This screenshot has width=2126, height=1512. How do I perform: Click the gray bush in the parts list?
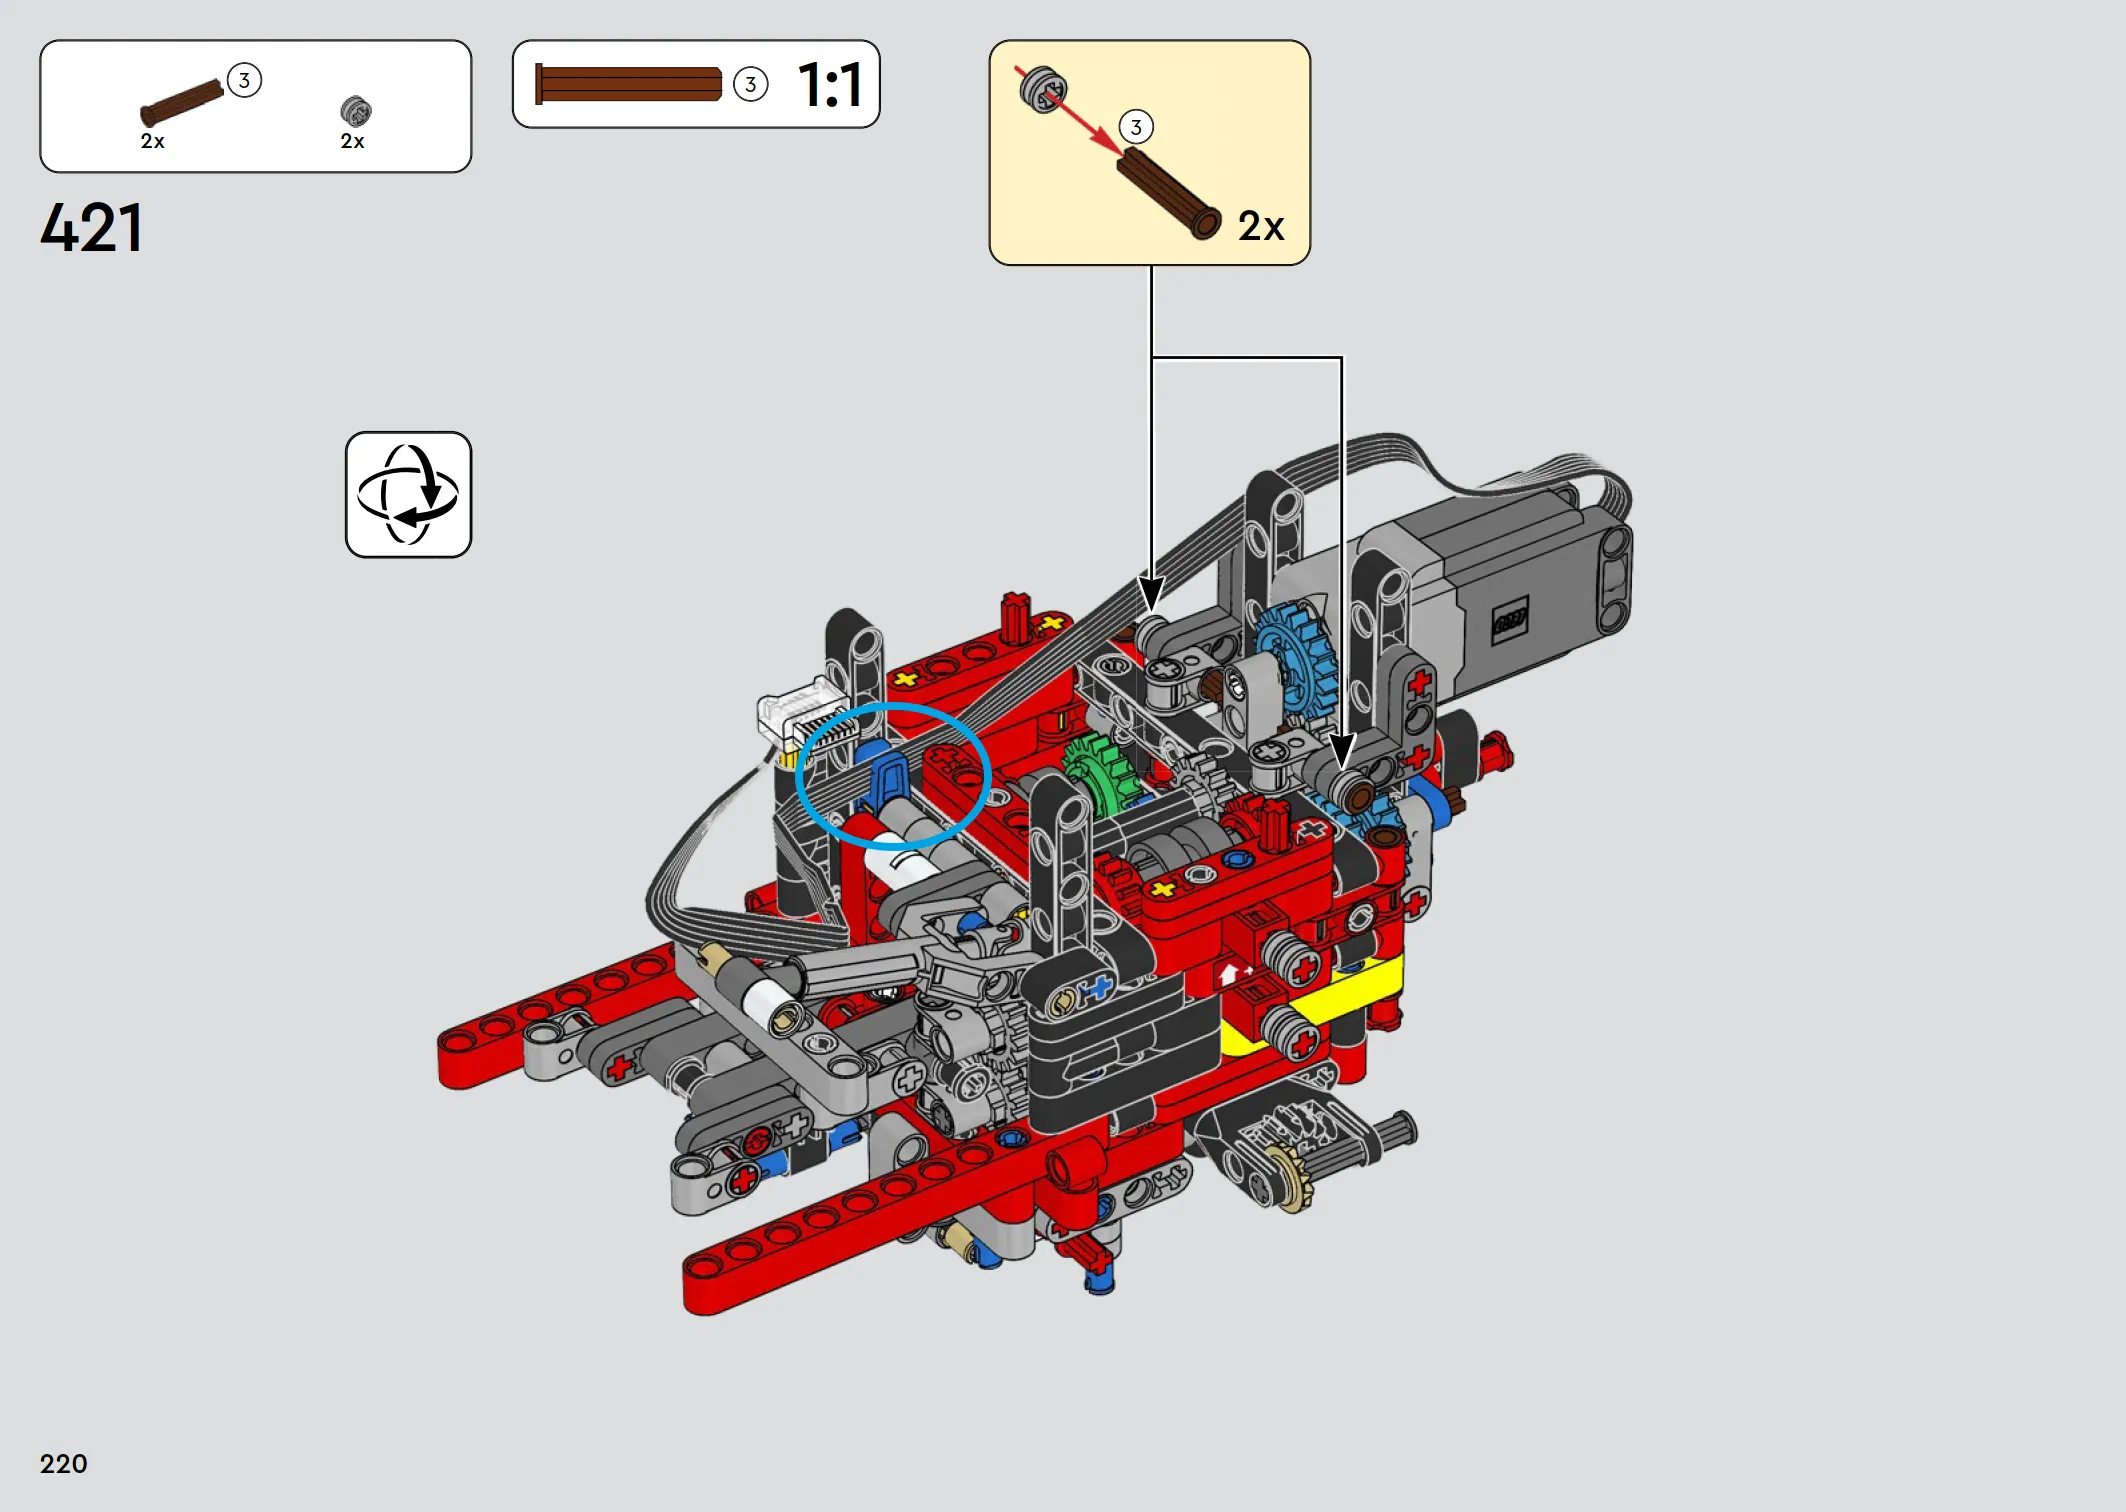click(x=356, y=111)
